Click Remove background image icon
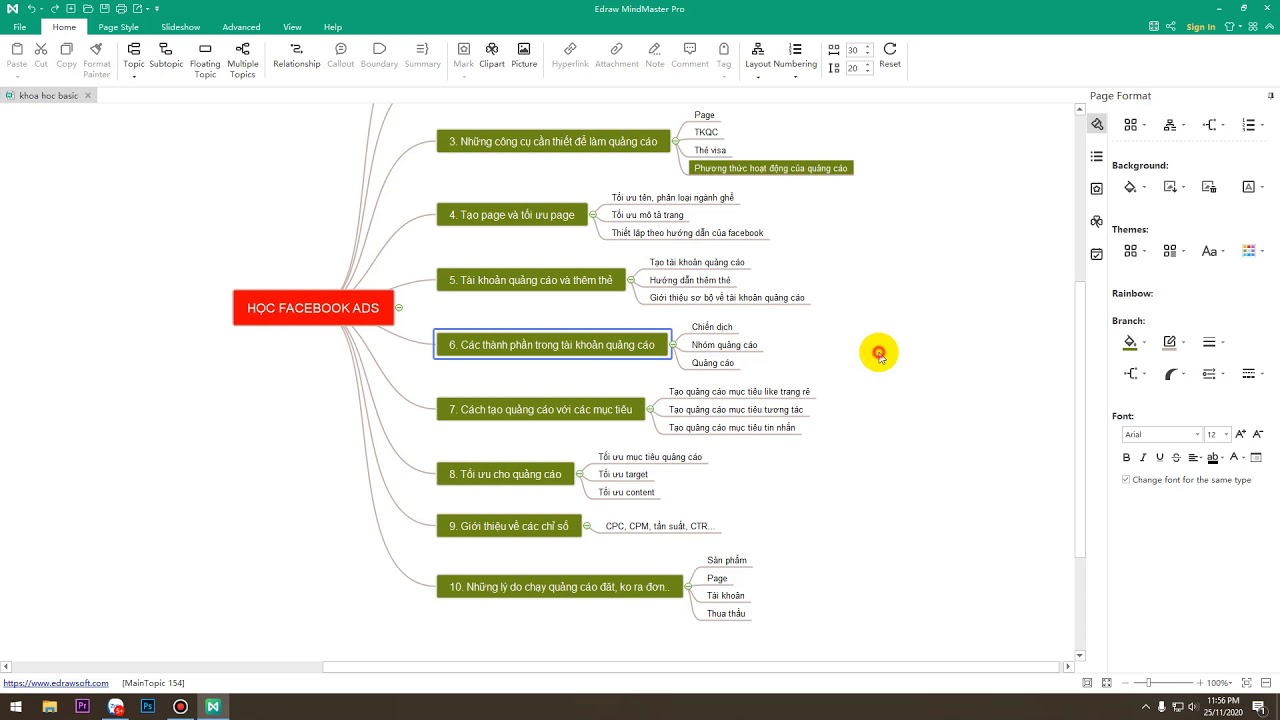 1209,187
